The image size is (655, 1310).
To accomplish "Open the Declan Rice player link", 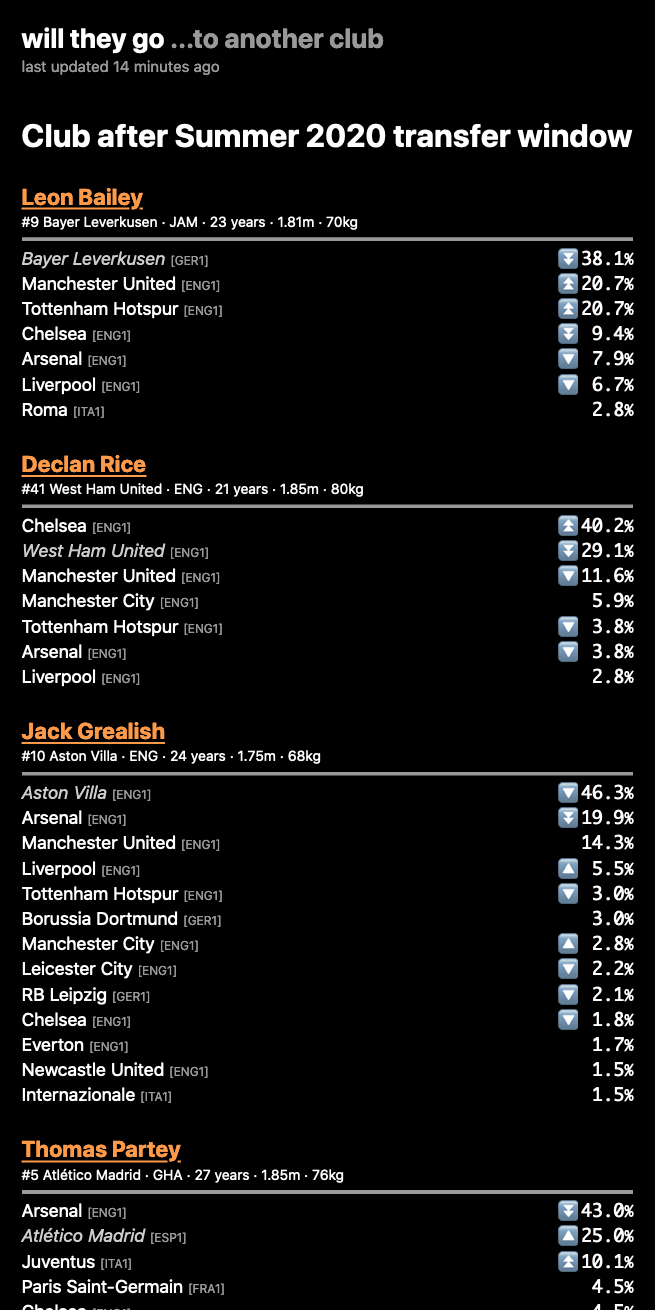I will coord(84,464).
